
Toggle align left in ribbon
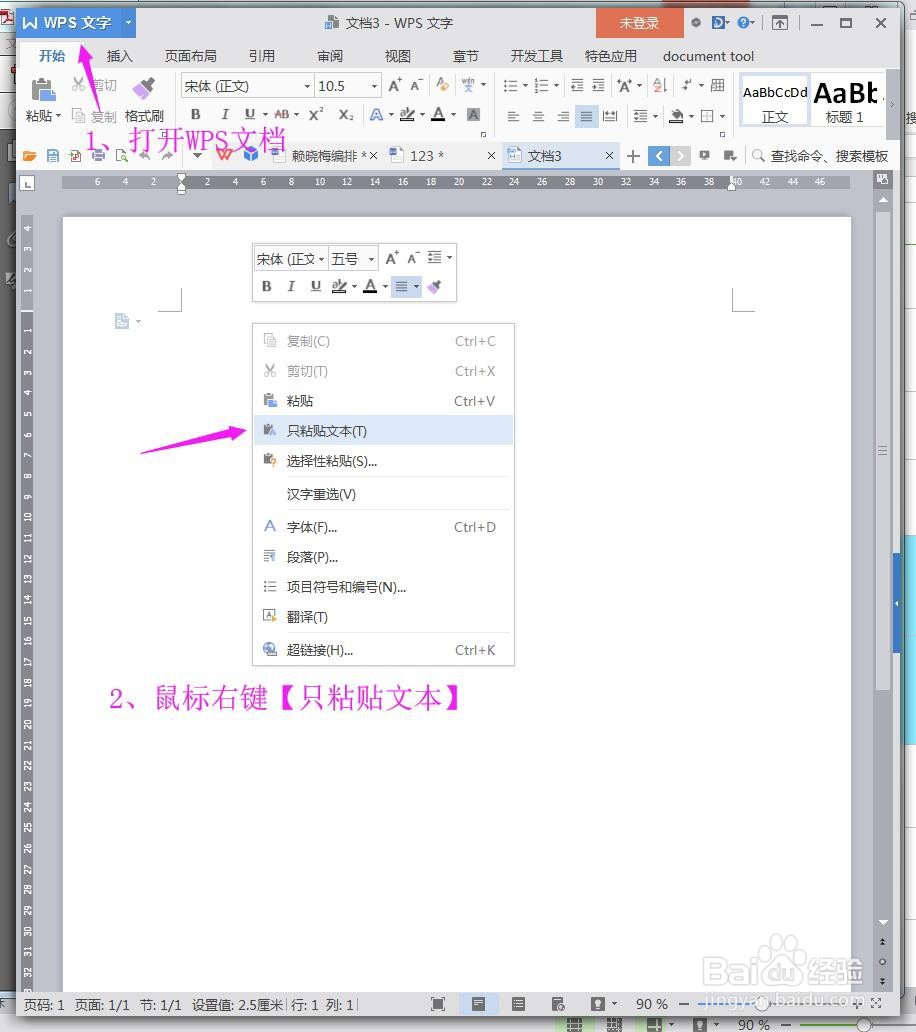tap(513, 116)
